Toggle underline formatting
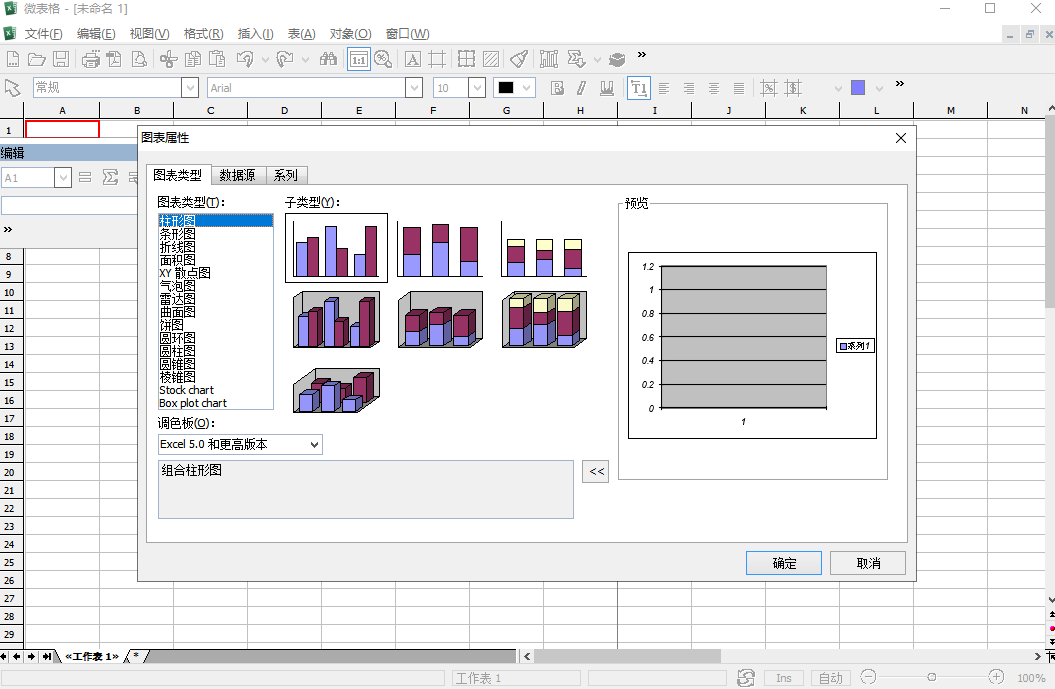 tap(606, 88)
